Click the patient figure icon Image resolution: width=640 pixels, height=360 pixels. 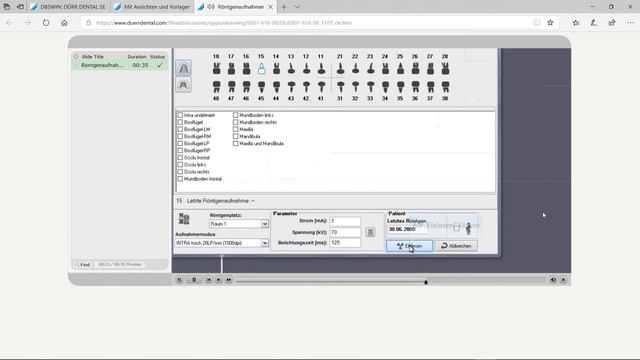point(468,228)
